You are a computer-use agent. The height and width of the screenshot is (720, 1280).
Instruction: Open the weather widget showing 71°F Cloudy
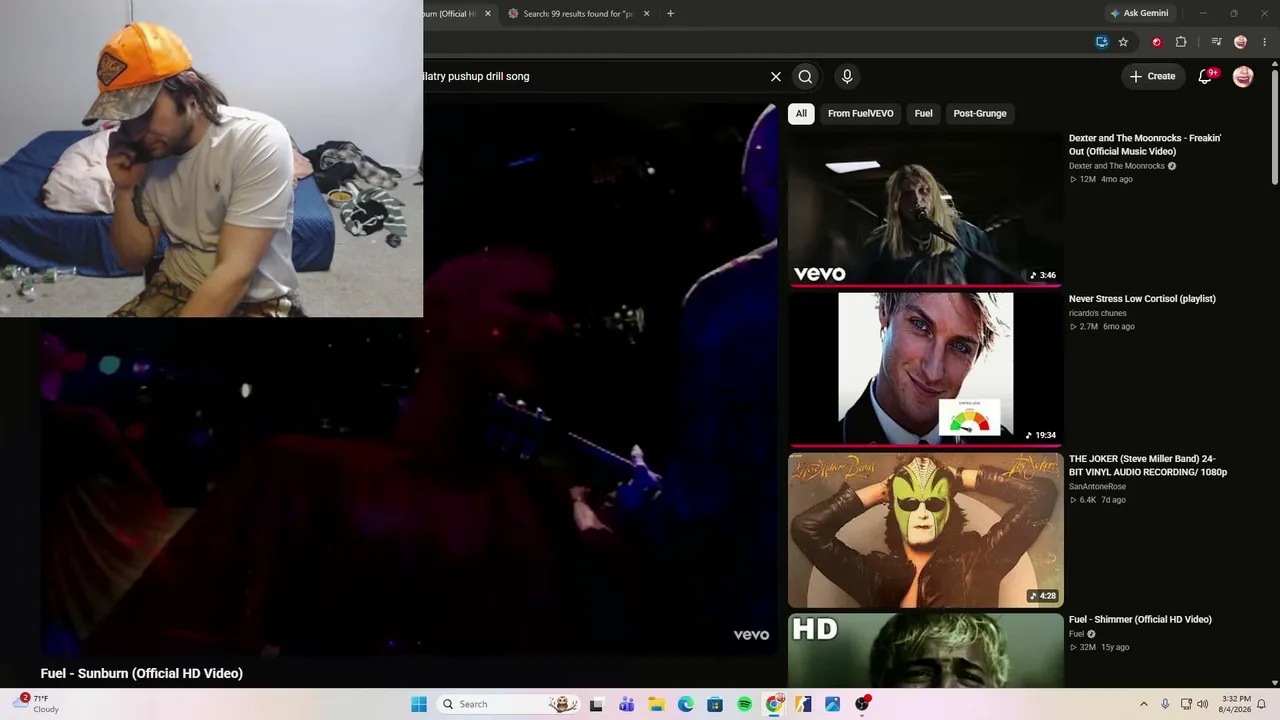pyautogui.click(x=37, y=704)
